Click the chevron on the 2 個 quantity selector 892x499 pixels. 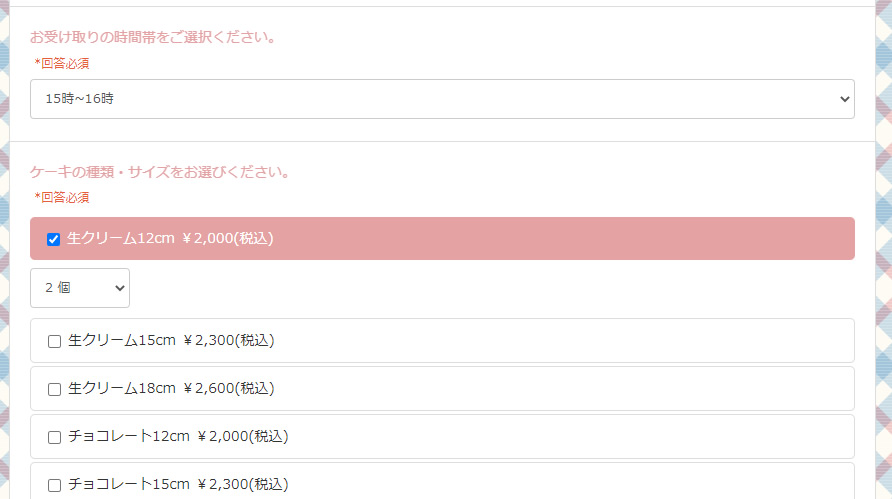(120, 288)
